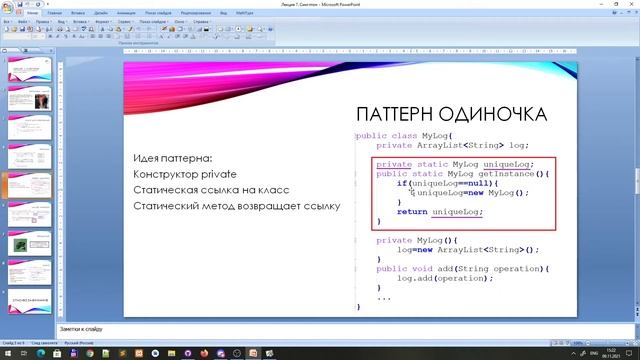Select slide 2 thumbnail with the photo

click(x=29, y=98)
